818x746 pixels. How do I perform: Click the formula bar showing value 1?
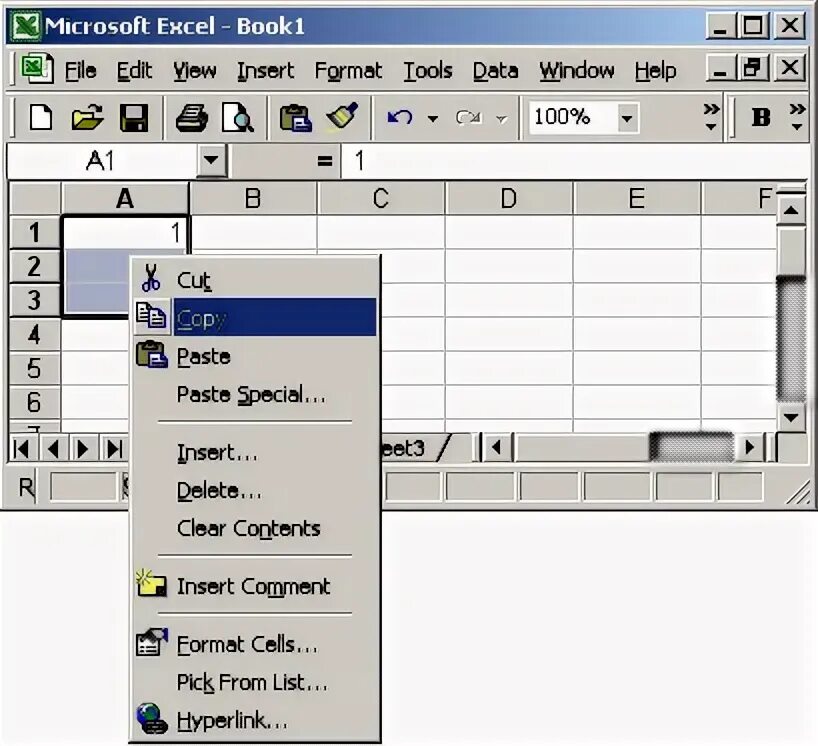point(574,161)
